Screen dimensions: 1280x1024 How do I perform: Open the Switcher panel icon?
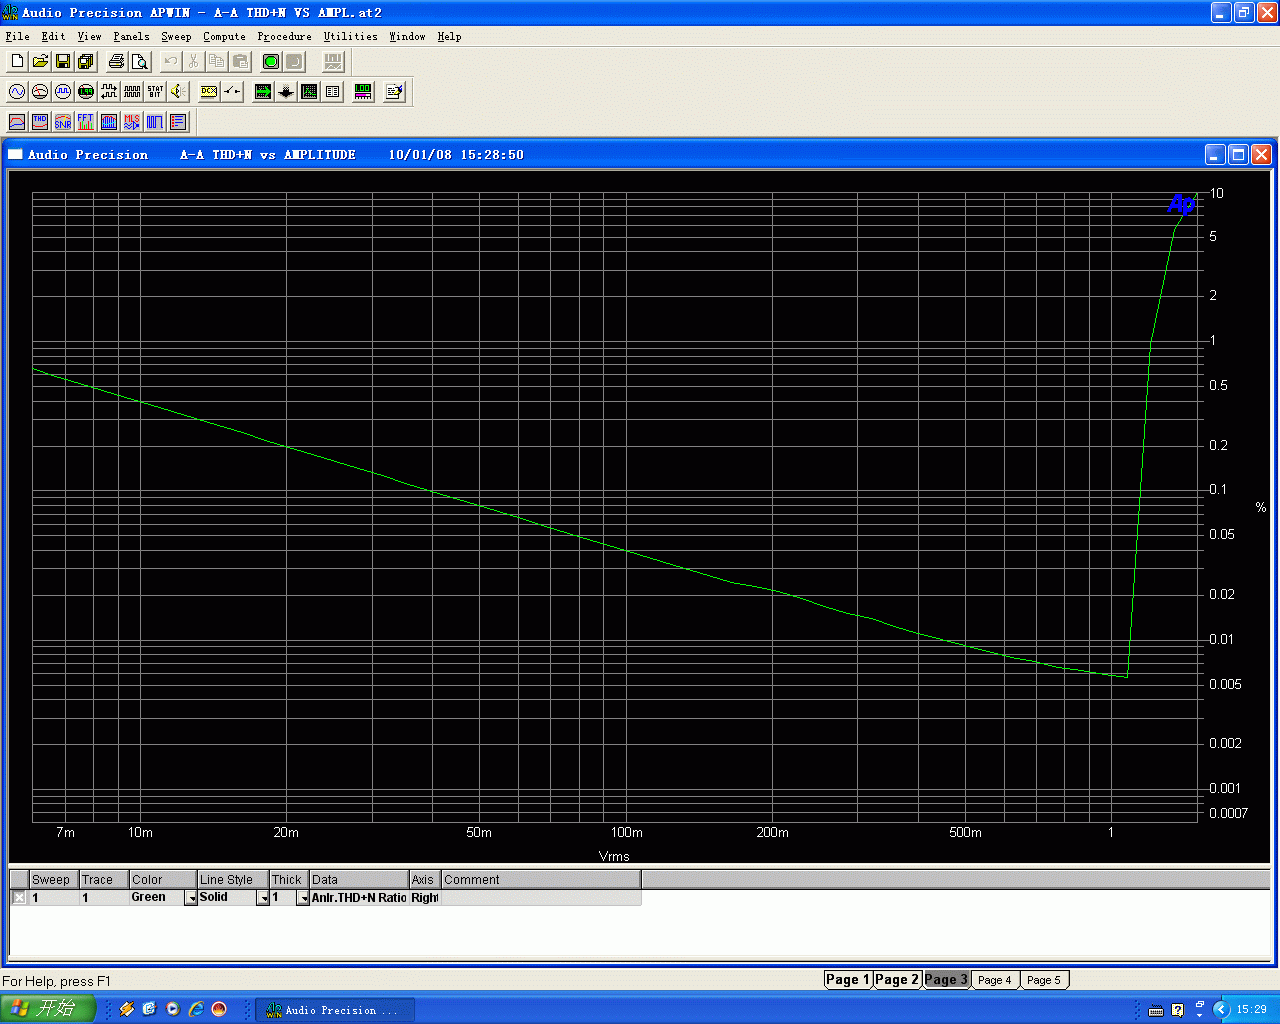coord(232,92)
